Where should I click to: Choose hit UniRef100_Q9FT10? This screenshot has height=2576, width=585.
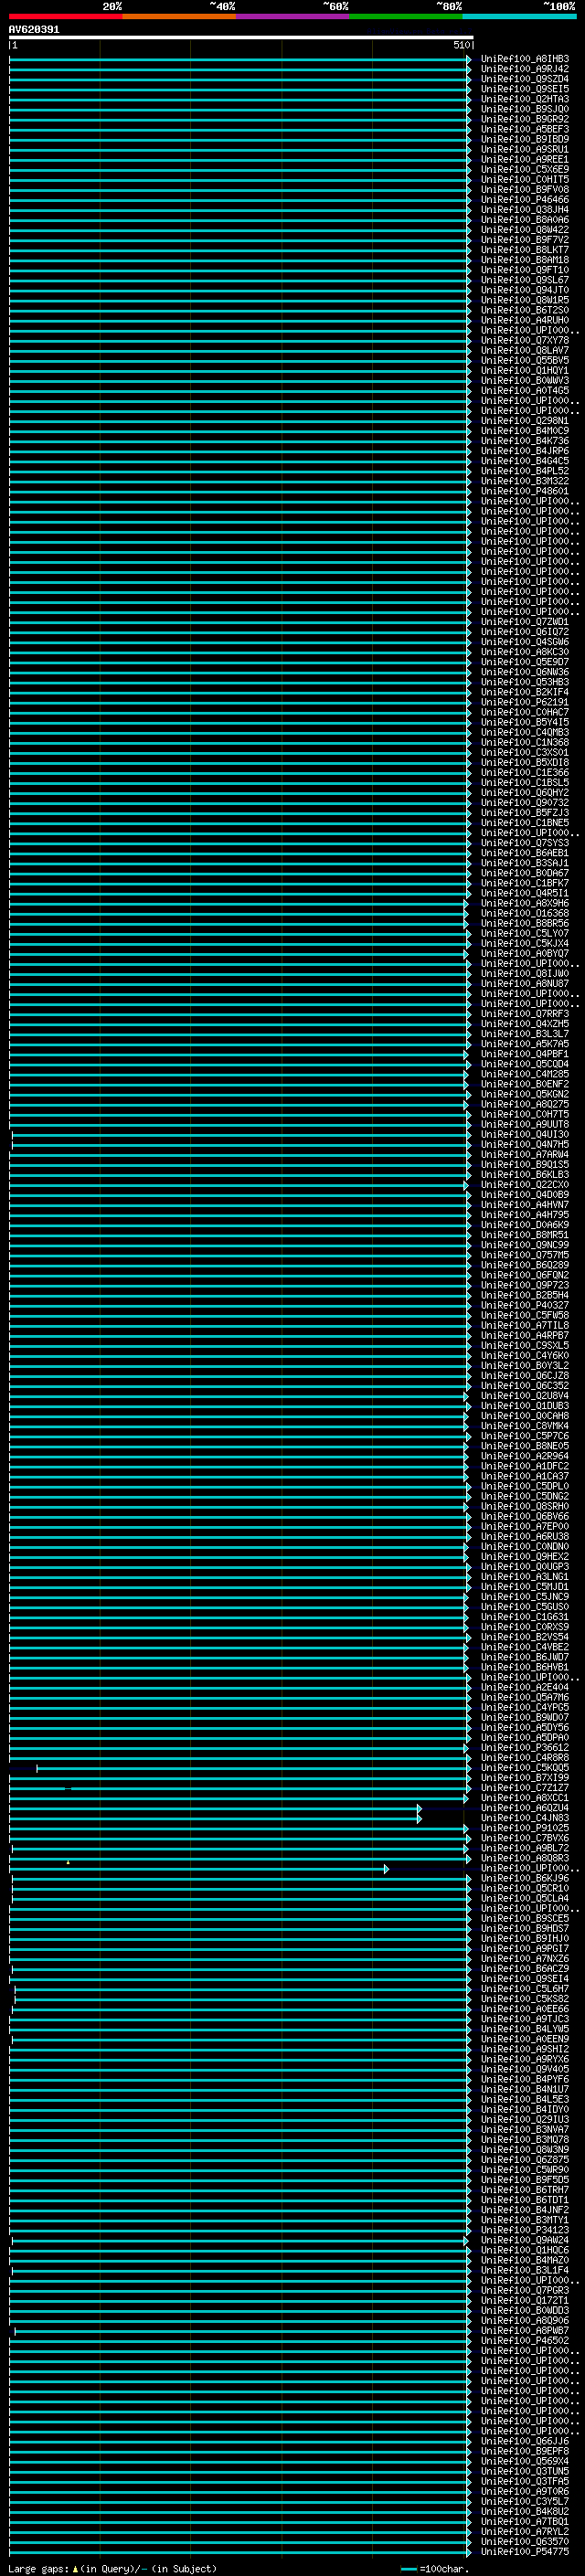(x=525, y=270)
